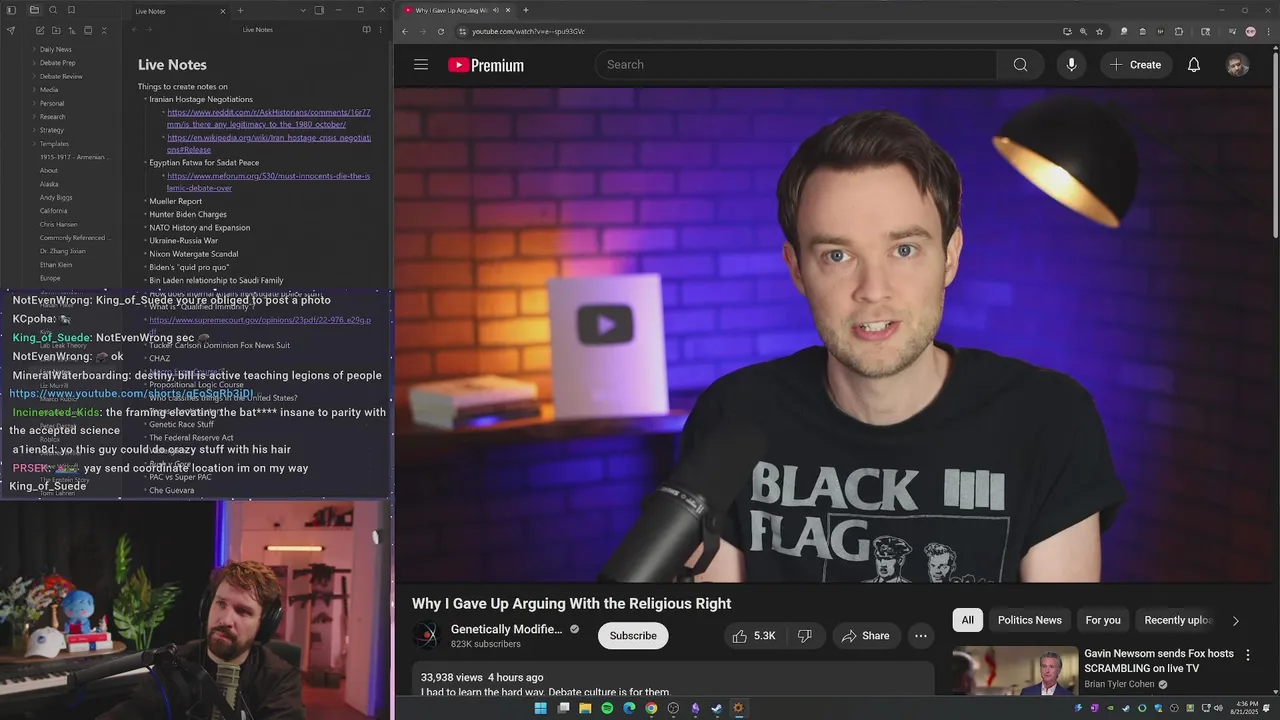
Task: Open Windows Start menu
Action: point(541,708)
